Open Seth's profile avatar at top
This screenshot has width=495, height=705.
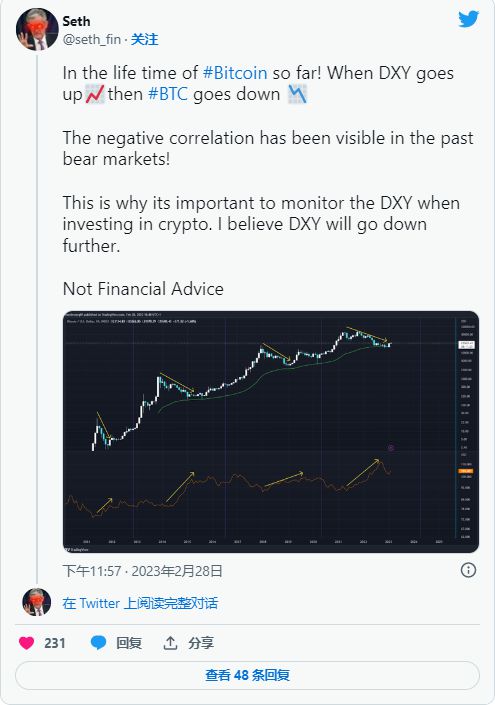[37, 29]
